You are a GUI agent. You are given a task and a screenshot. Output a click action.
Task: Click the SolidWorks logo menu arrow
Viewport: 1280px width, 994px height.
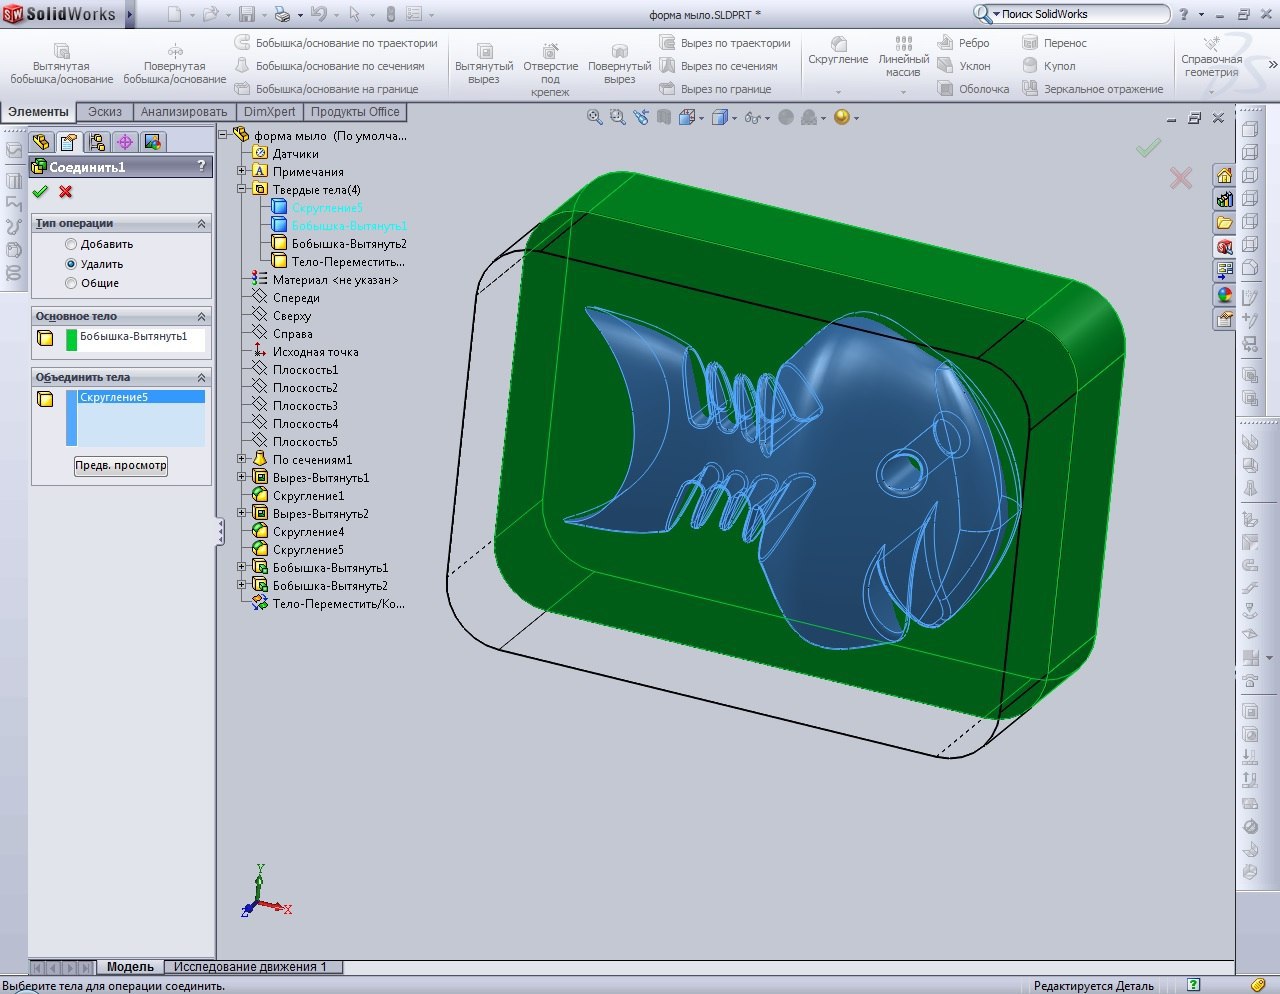click(x=129, y=14)
